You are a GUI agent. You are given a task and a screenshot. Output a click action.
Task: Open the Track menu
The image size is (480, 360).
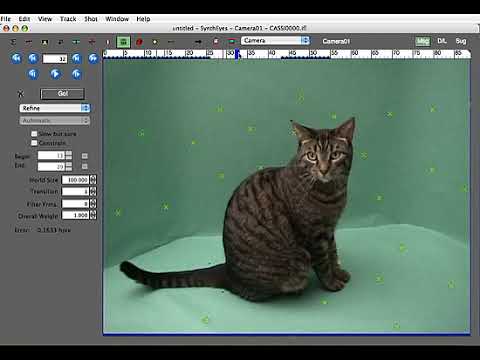pyautogui.click(x=68, y=19)
